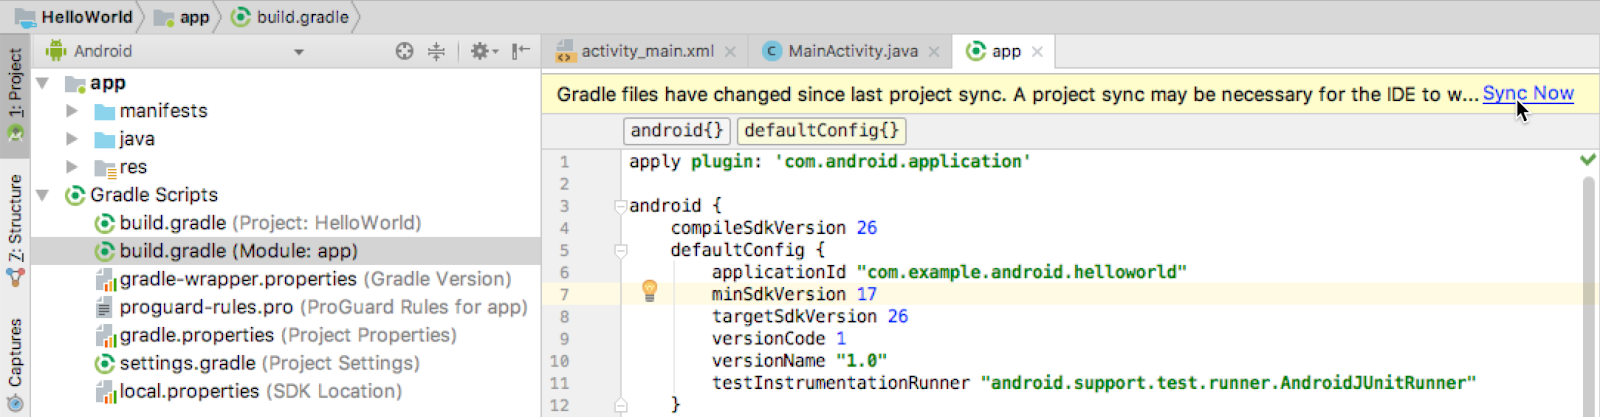Open the 1: Project side tool window
The image size is (1600, 417).
click(x=15, y=95)
